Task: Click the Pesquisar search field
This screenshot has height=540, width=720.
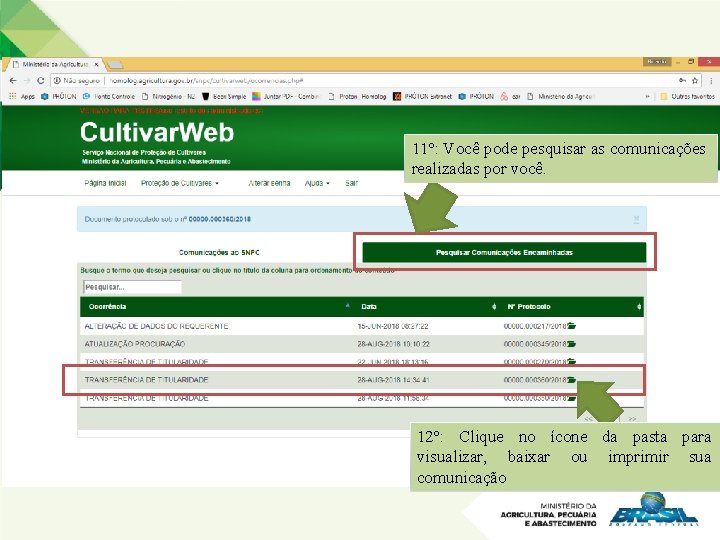Action: click(x=132, y=287)
